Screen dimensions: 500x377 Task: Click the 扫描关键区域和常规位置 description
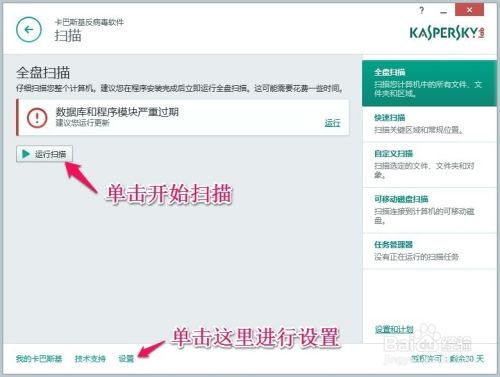coord(418,130)
